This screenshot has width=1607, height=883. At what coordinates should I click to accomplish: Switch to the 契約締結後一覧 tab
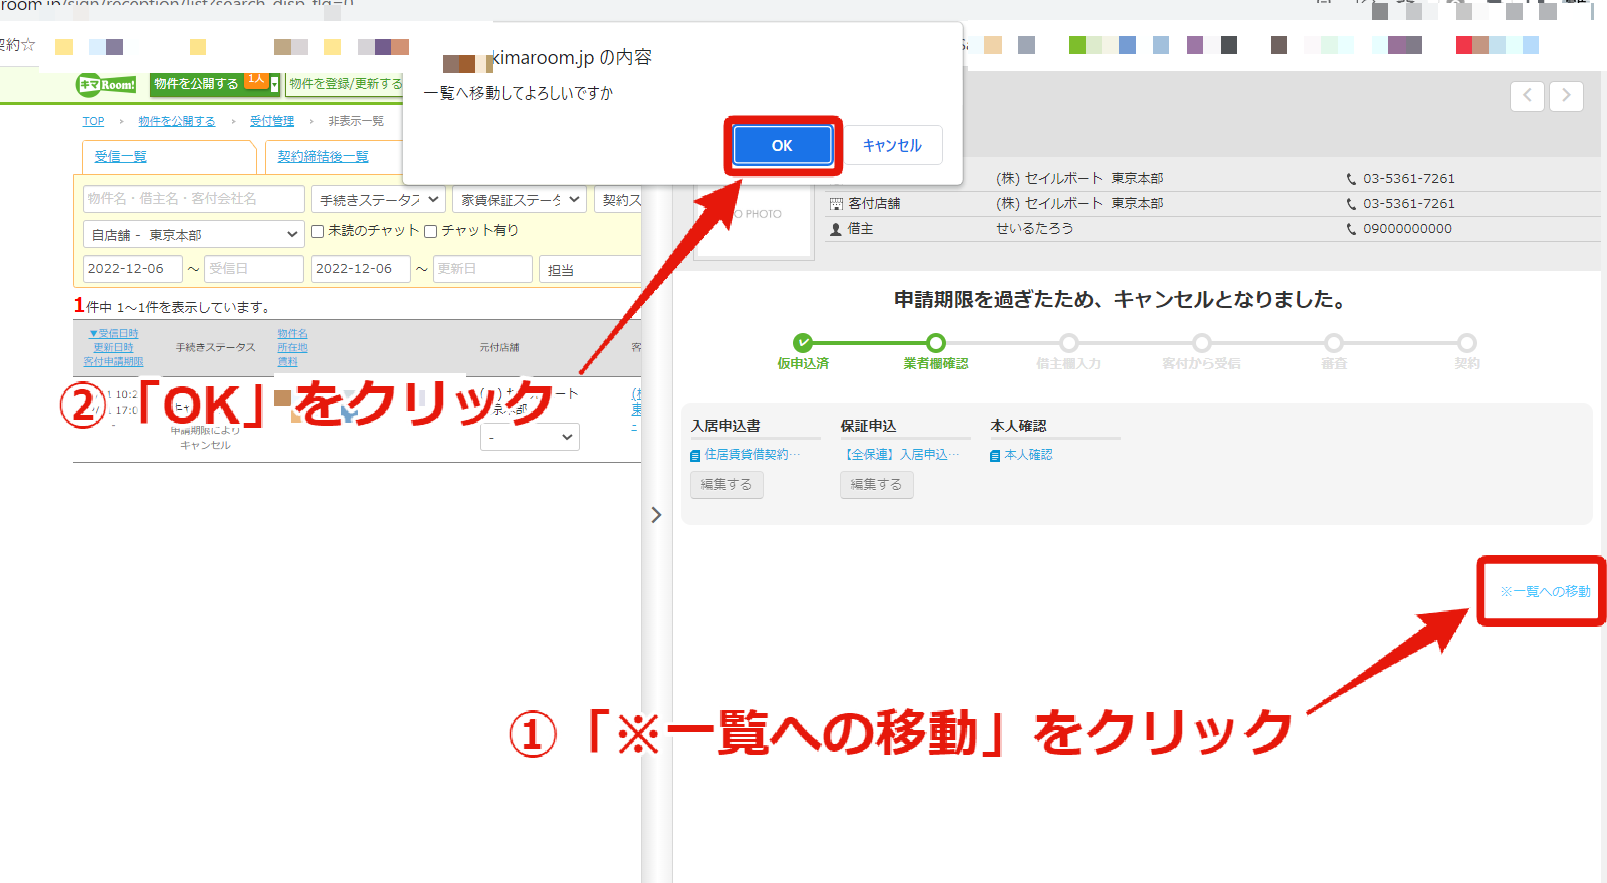click(x=323, y=157)
